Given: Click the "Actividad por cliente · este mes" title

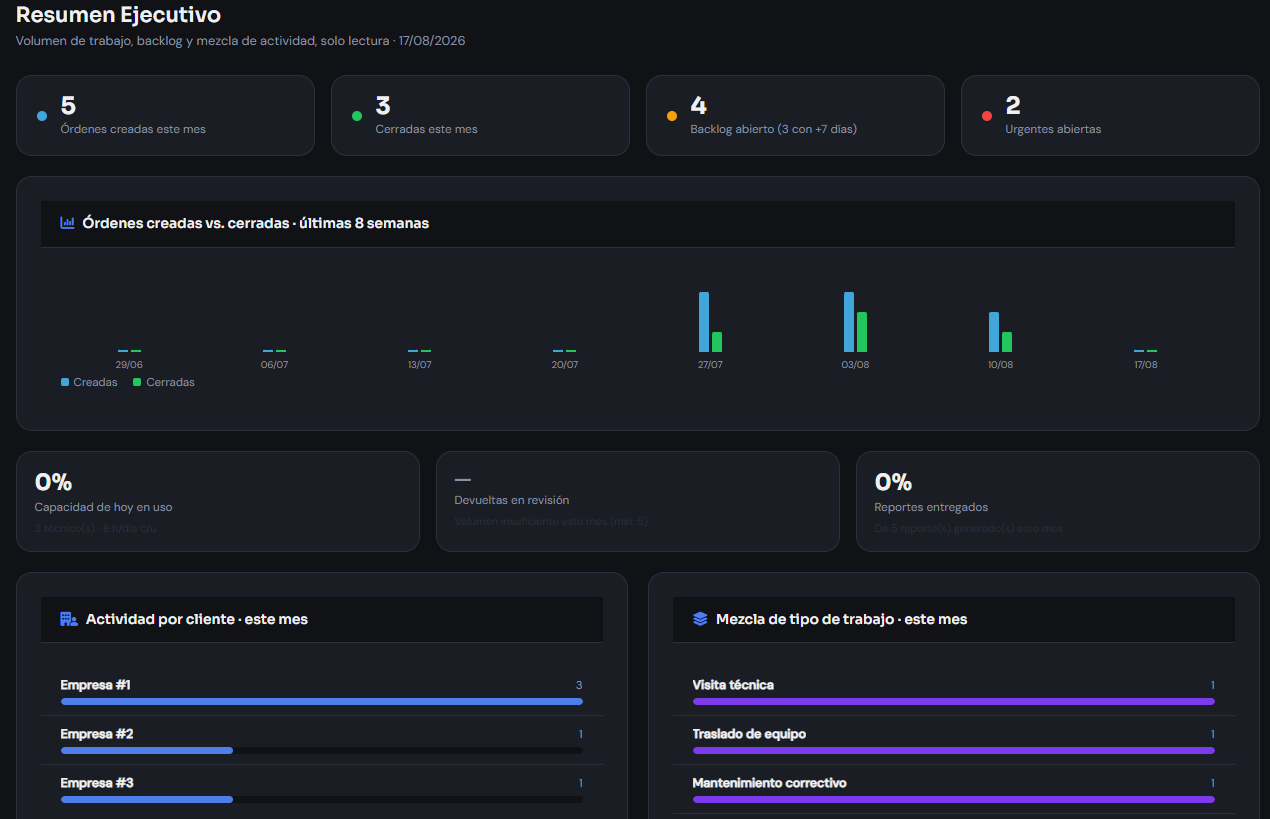Looking at the screenshot, I should tap(197, 619).
